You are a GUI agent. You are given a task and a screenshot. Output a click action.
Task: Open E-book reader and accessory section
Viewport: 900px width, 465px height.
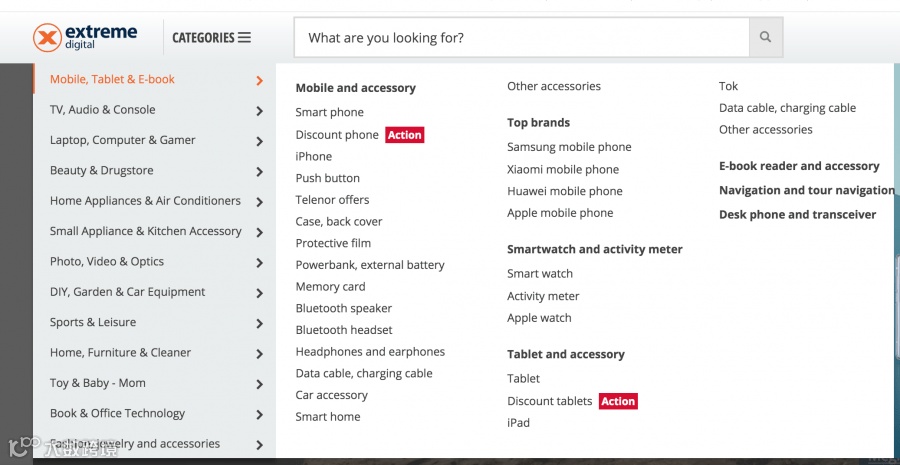click(x=799, y=166)
